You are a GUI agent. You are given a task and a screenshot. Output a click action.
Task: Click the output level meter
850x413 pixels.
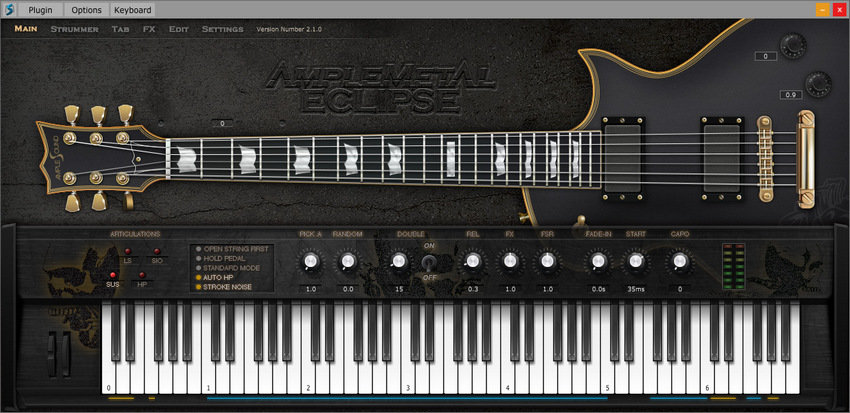pos(734,266)
